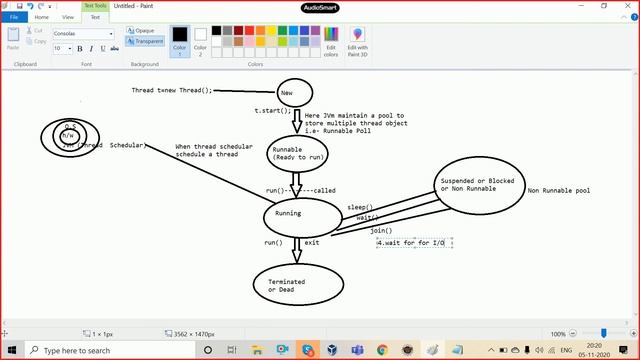Click the Text Tools contextual tab header

tap(95, 6)
